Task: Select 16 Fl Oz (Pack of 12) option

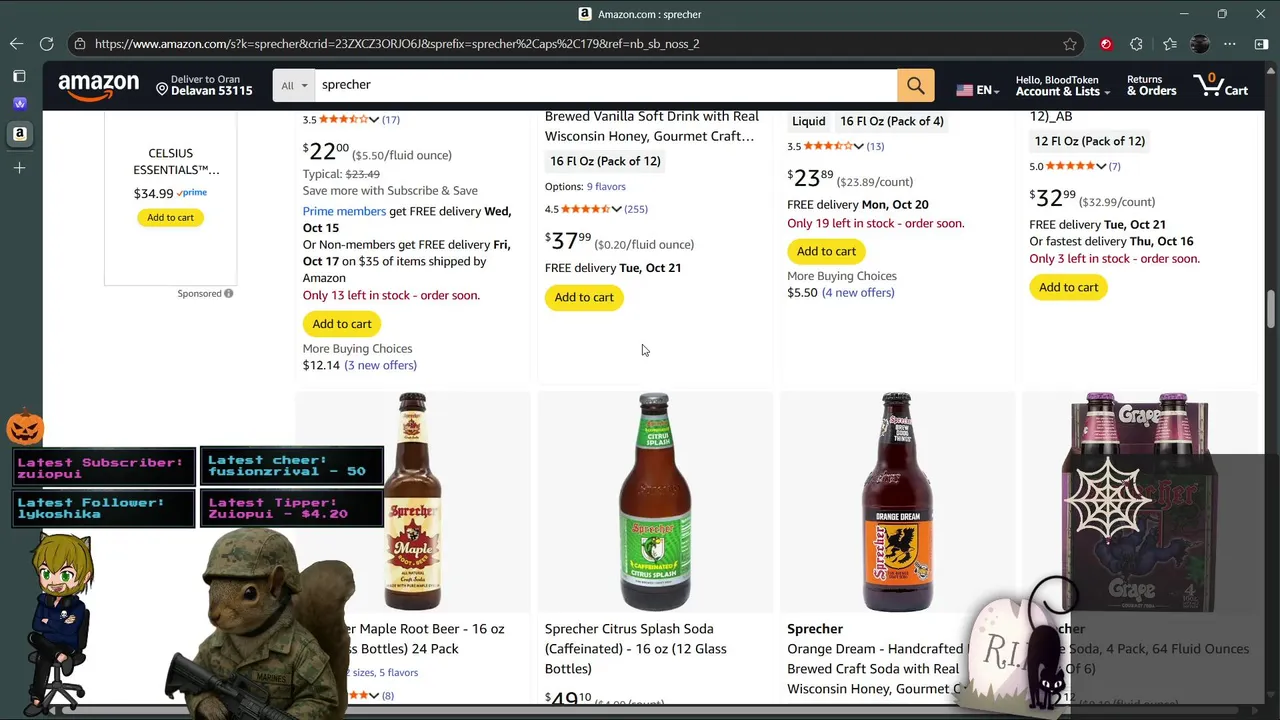Action: coord(605,161)
